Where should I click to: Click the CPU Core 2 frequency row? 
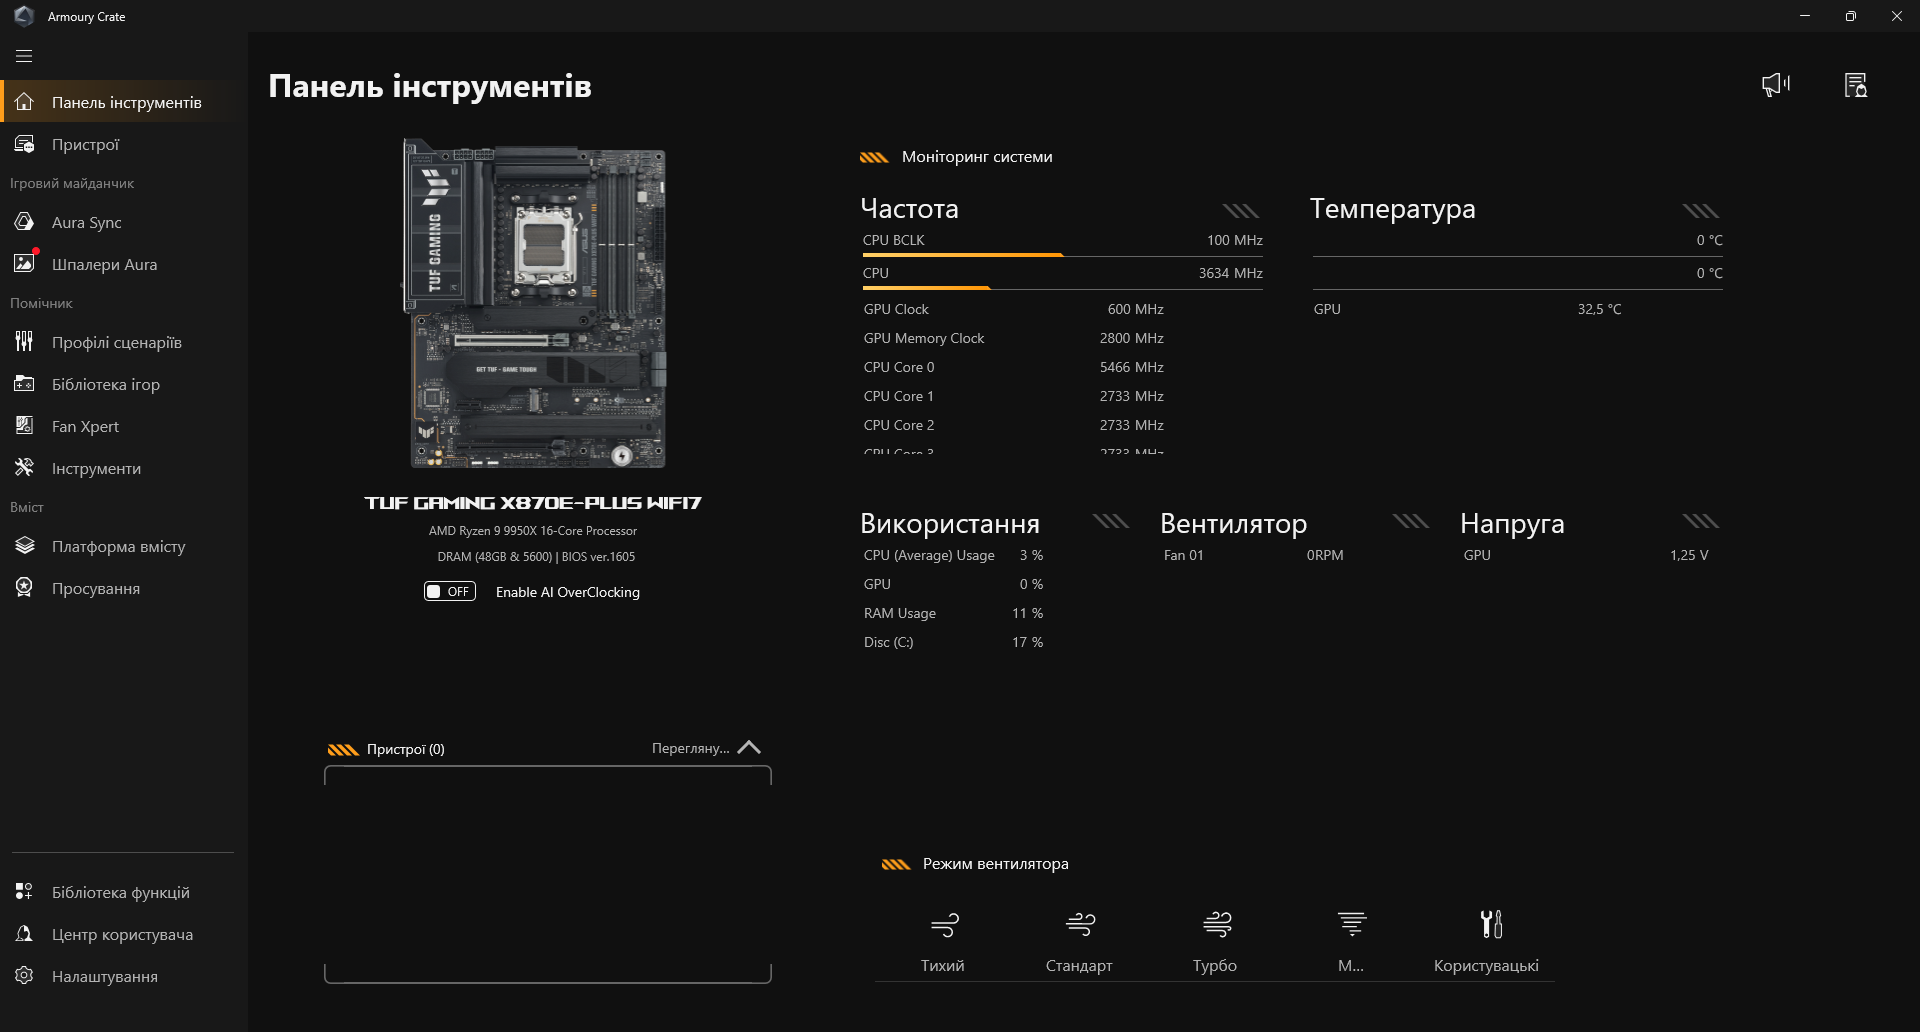pyautogui.click(x=1013, y=425)
